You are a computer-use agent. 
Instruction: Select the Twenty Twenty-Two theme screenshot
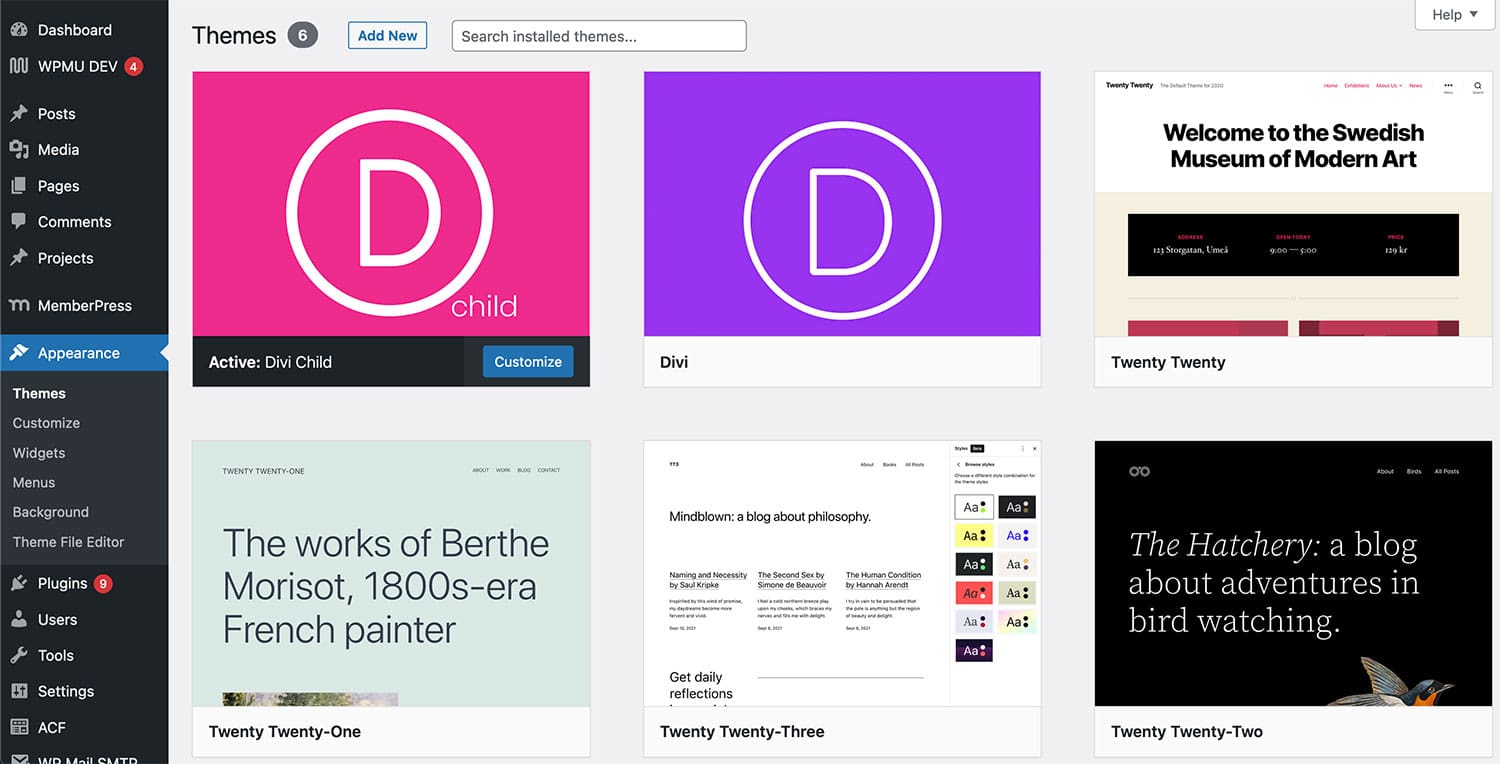coord(1293,574)
